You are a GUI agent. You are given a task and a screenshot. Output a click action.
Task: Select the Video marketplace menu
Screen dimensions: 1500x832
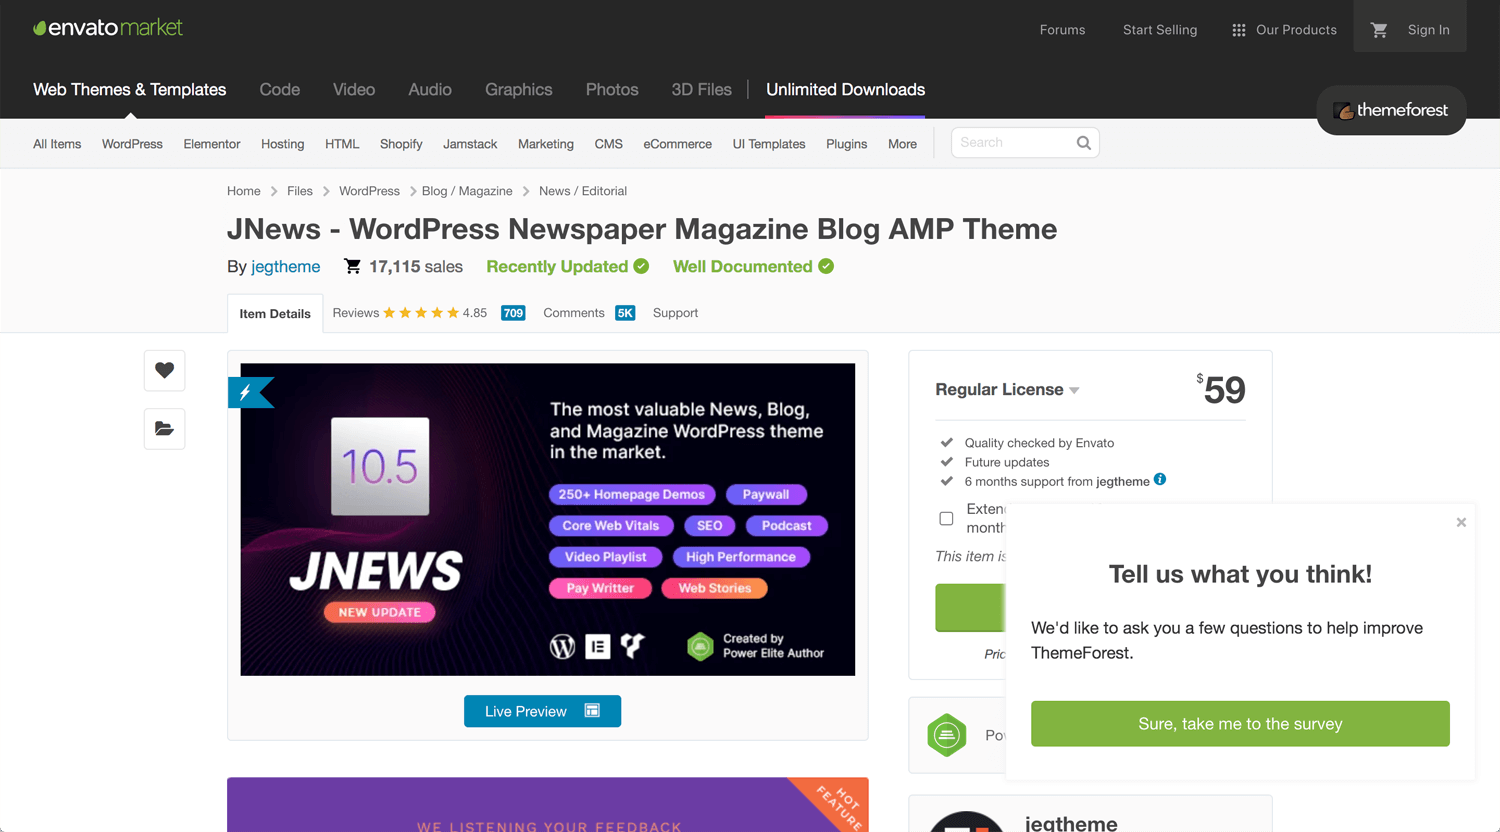click(x=354, y=90)
